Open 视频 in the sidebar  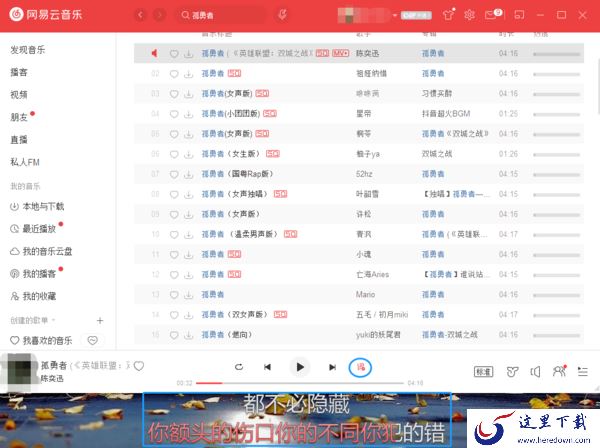coord(19,94)
